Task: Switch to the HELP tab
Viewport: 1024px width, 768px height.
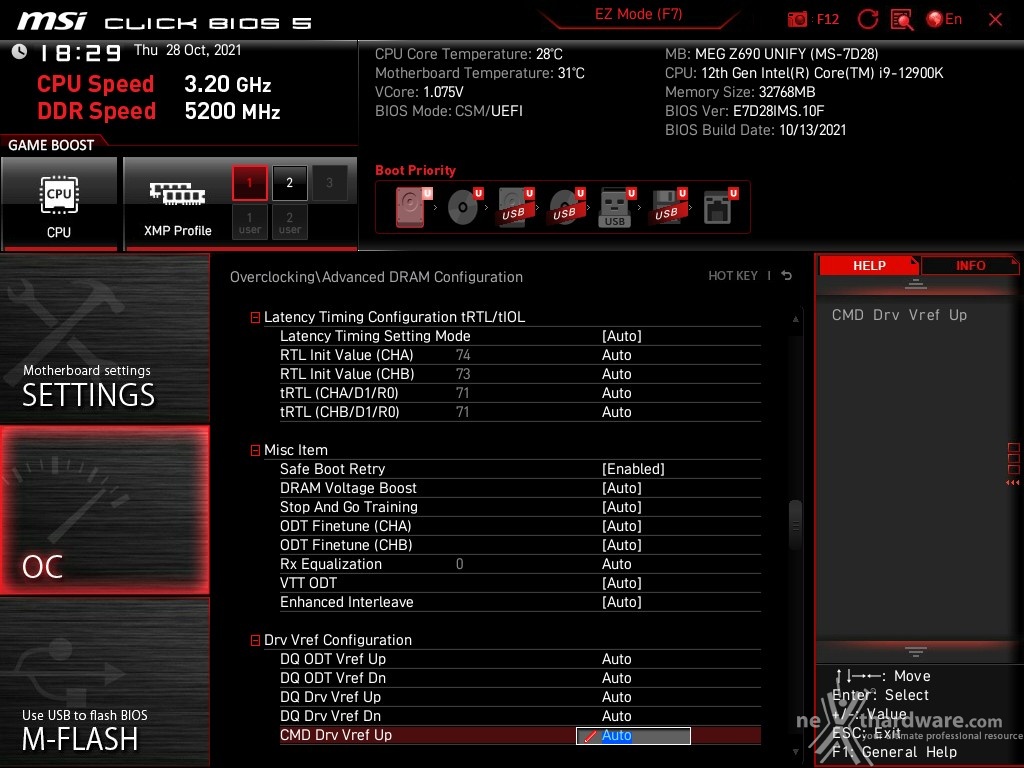Action: [869, 266]
